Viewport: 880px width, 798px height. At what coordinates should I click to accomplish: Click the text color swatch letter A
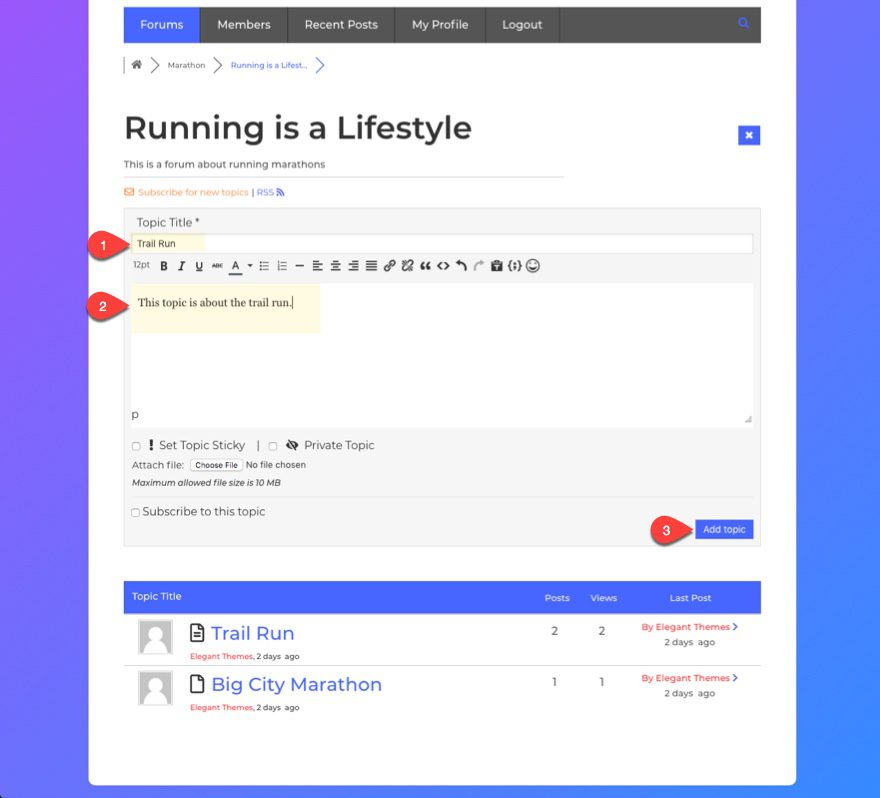[x=235, y=266]
